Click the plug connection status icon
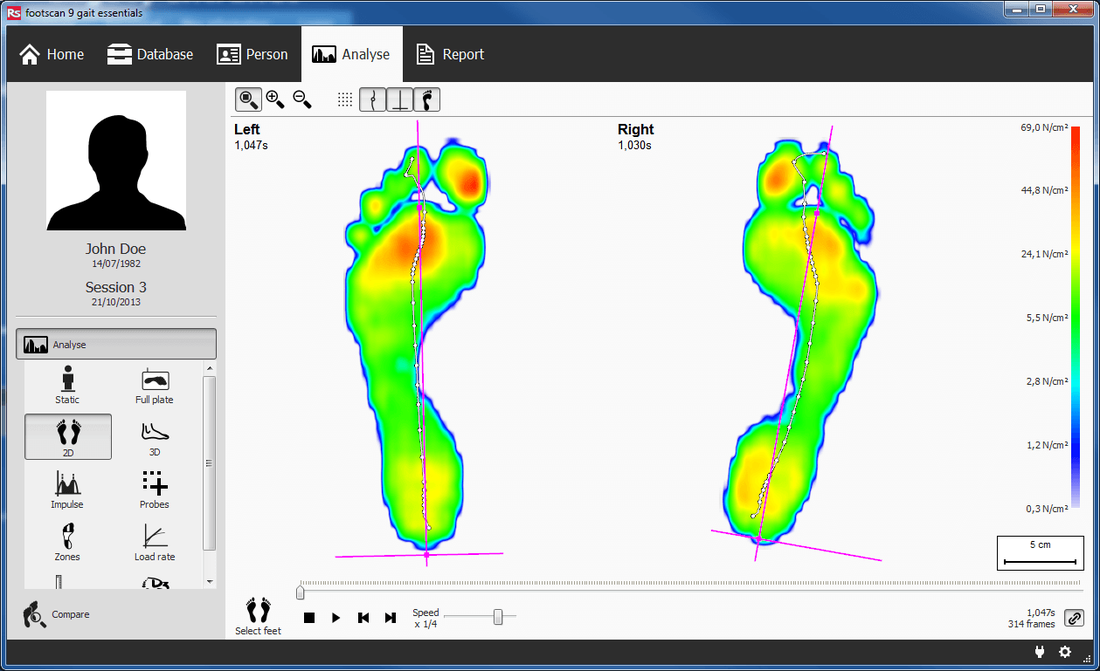Screen dimensions: 1100x671 (x=1040, y=652)
